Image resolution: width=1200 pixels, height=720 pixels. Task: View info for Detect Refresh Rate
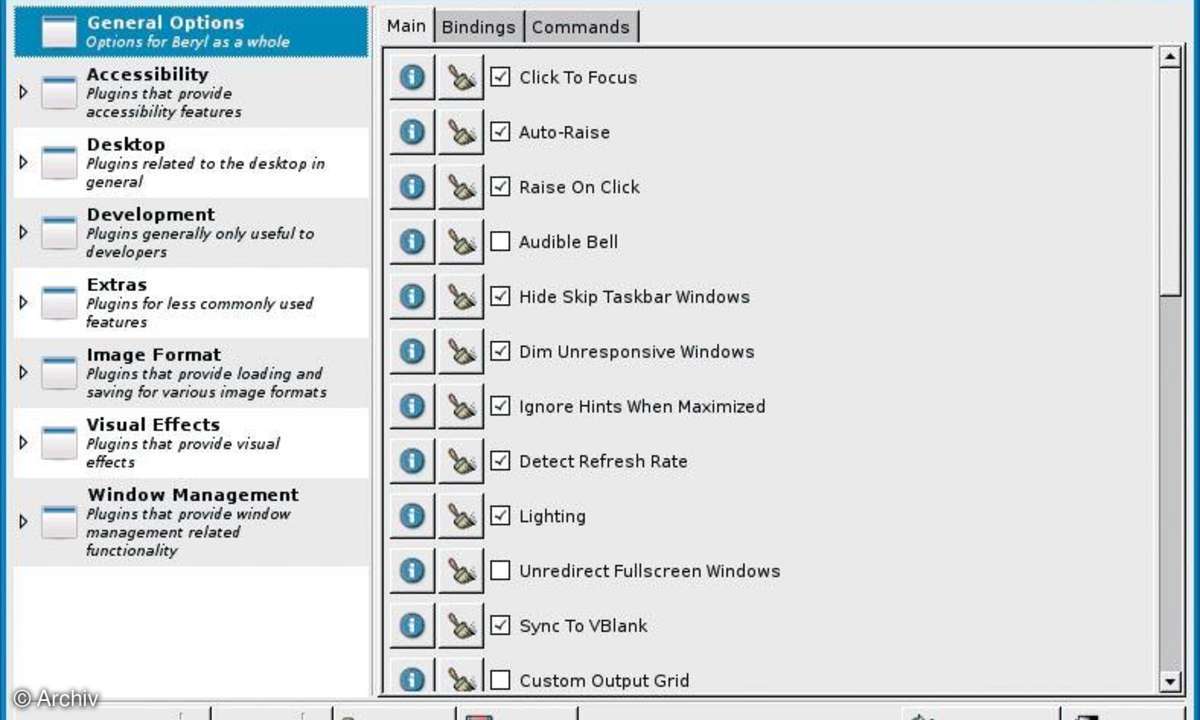(412, 461)
